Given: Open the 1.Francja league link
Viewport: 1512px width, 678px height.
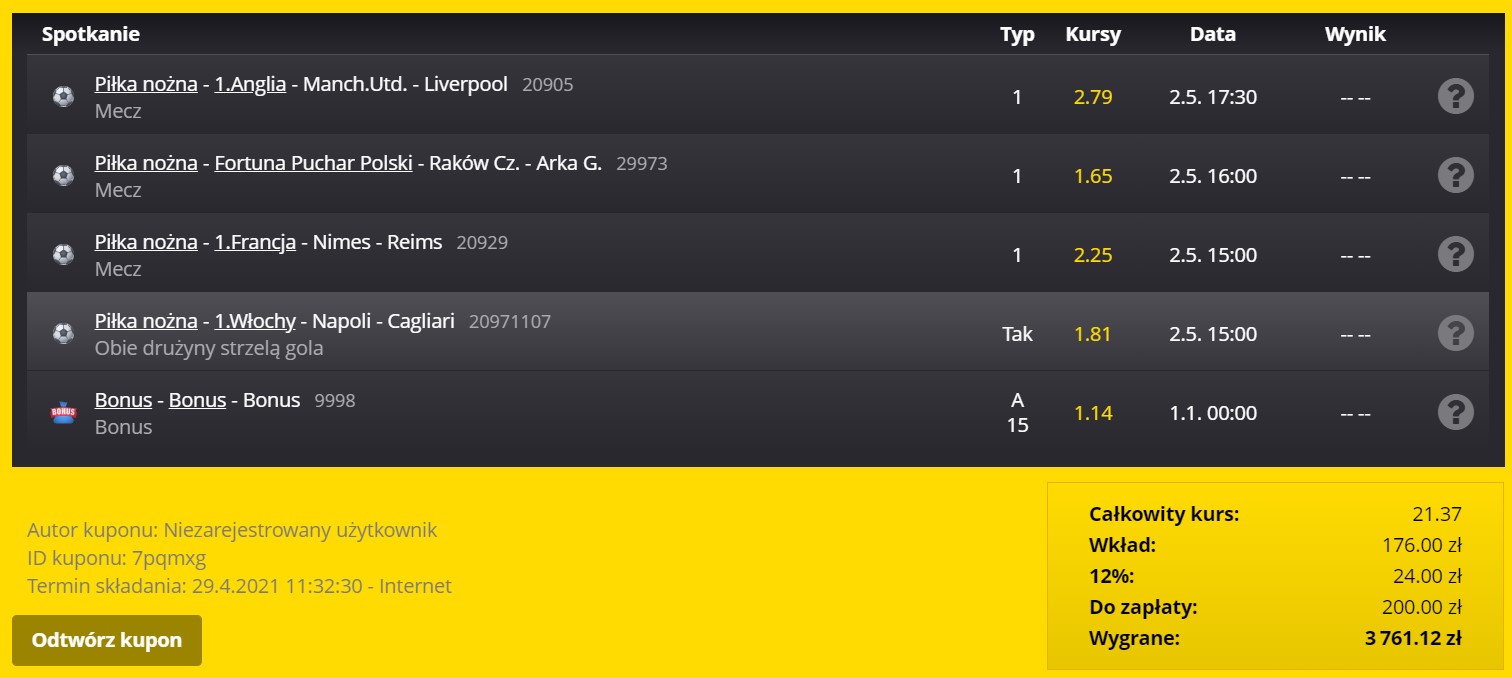Looking at the screenshot, I should [x=255, y=242].
